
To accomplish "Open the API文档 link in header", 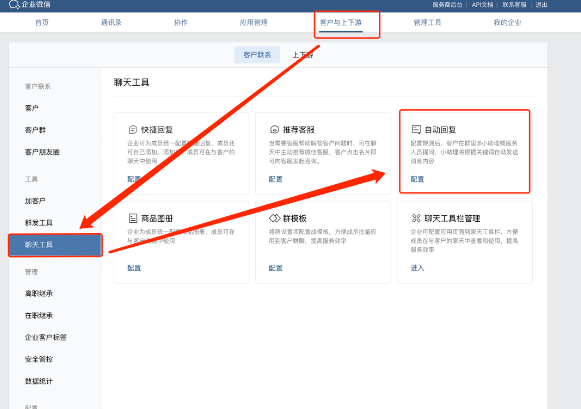I will pos(482,5).
